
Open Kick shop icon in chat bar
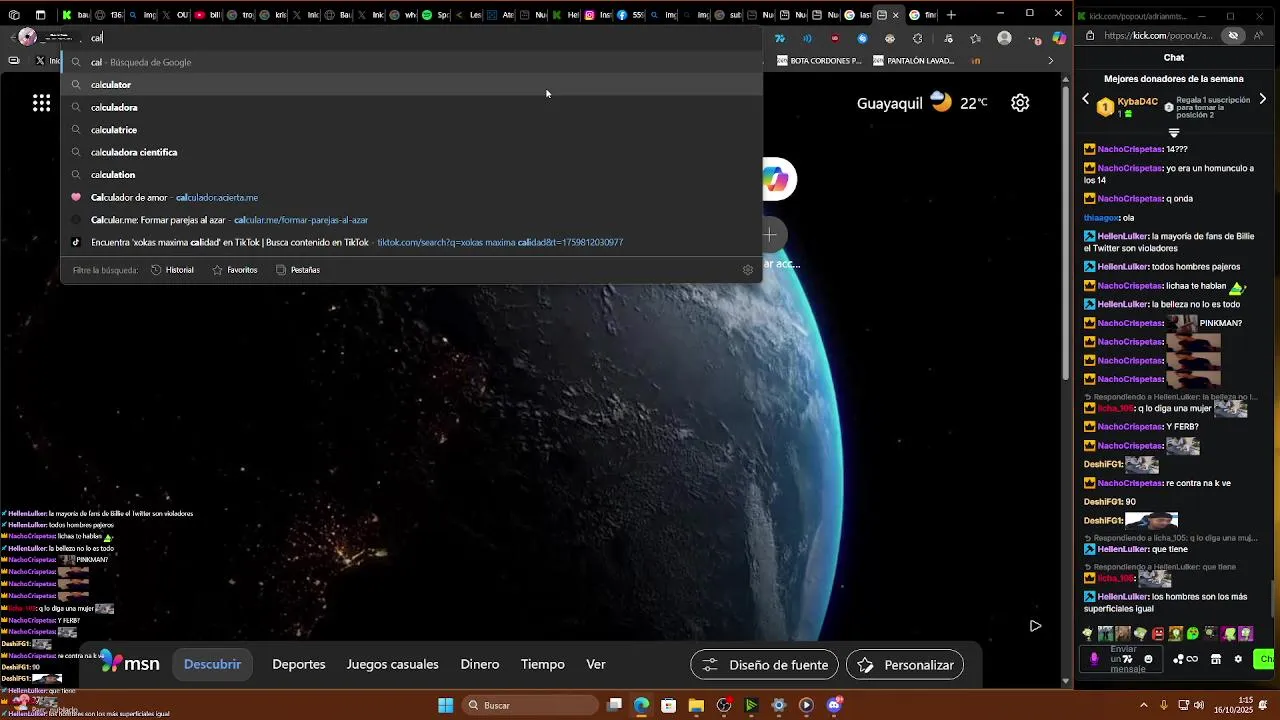click(x=1216, y=659)
